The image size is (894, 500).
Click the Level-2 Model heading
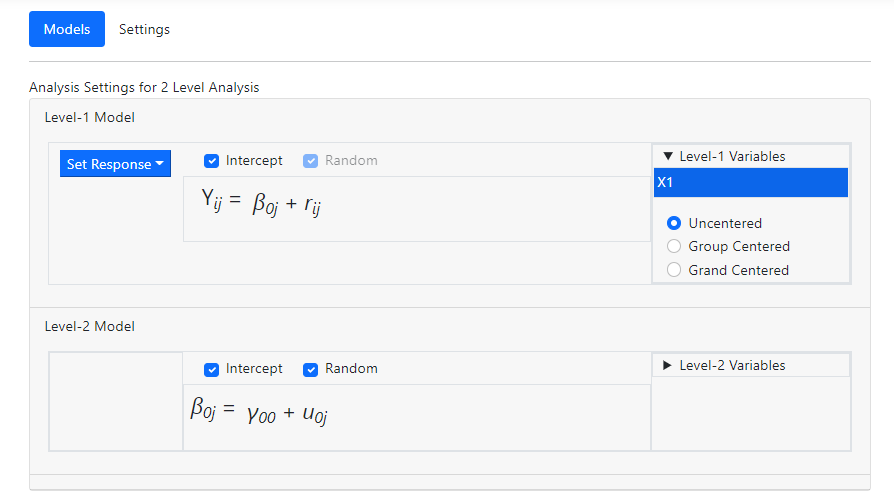pos(90,326)
